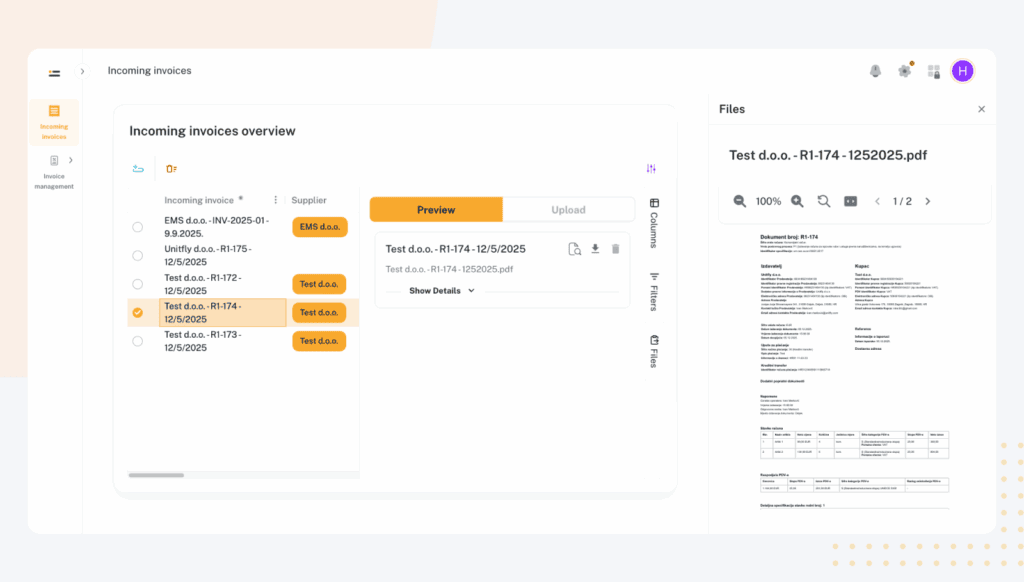Delete the attached invoice via trash icon

(616, 248)
